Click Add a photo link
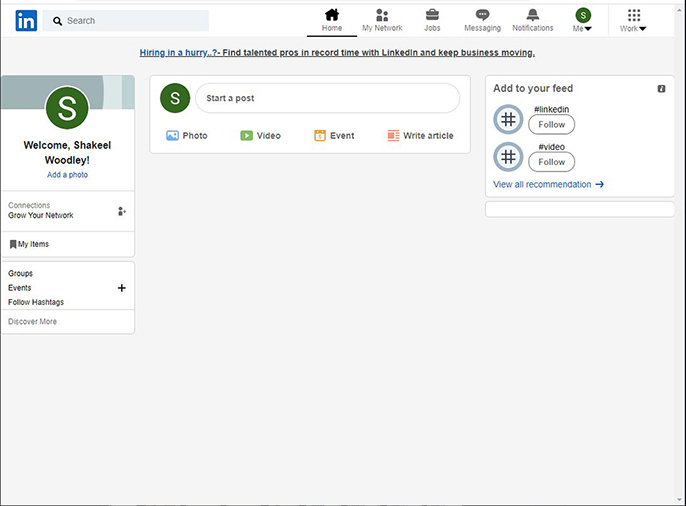This screenshot has height=506, width=686. pos(67,174)
